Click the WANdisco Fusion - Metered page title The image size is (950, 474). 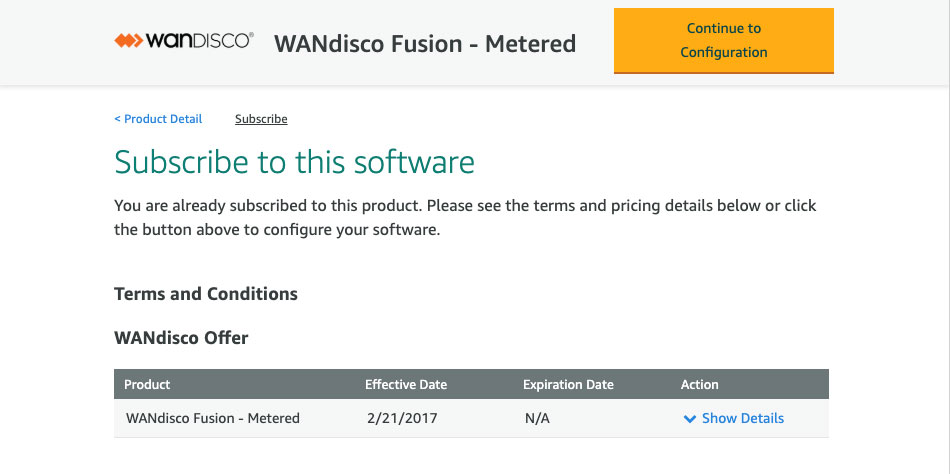(x=425, y=44)
